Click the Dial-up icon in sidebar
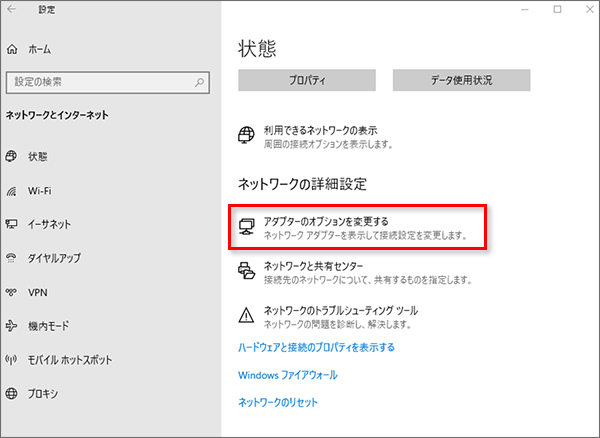 coord(12,258)
